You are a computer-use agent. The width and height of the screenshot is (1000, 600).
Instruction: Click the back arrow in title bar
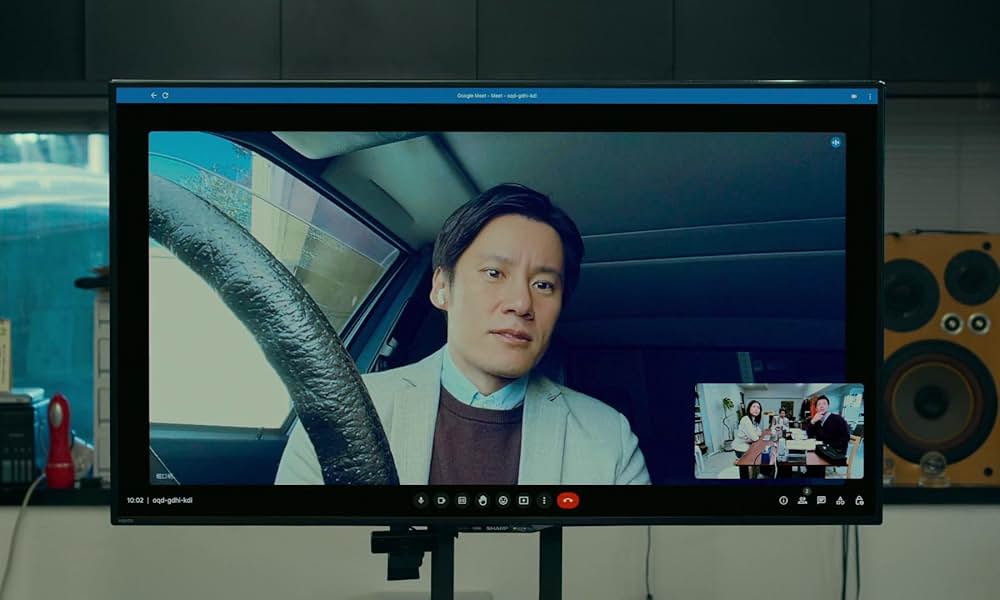click(153, 96)
